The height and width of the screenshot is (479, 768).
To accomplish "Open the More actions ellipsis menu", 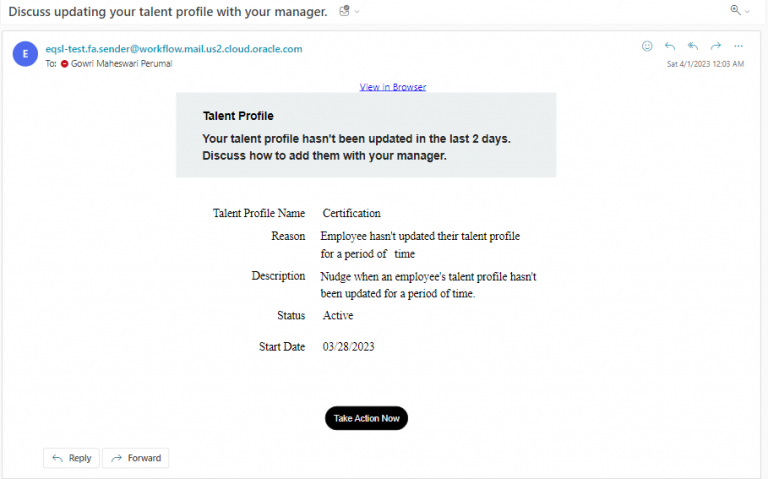I will (x=739, y=46).
